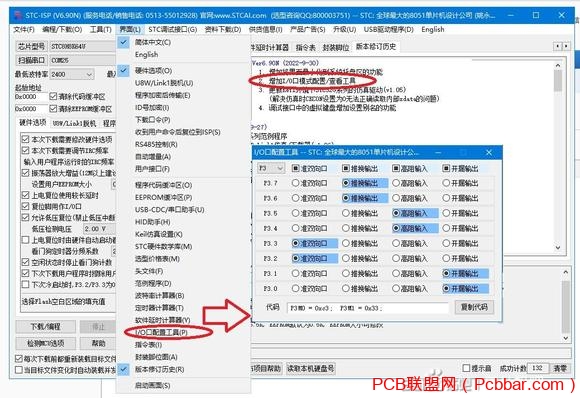
Task: Click the lower log panel scroll-down arrow
Action: (566, 338)
